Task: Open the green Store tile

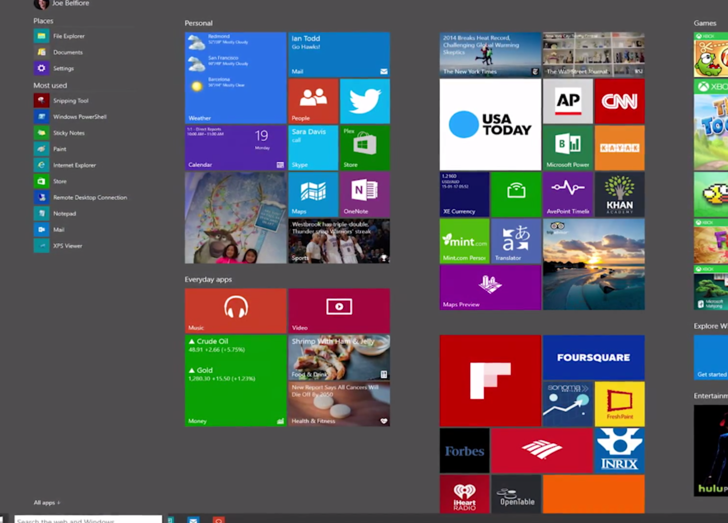Action: (x=364, y=147)
